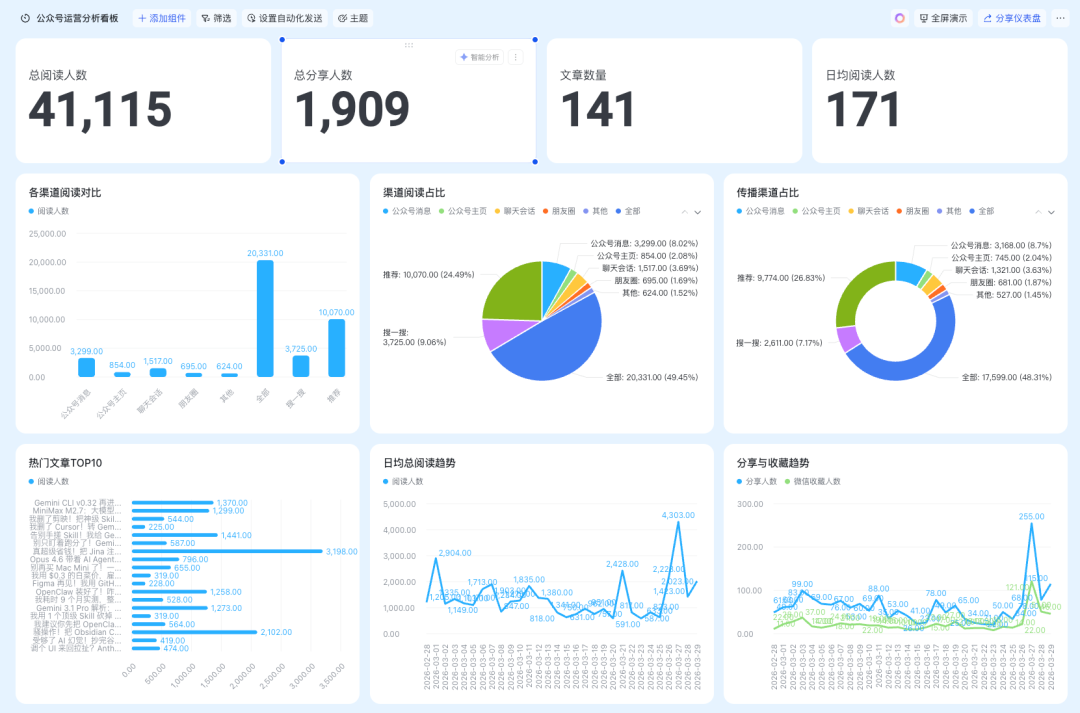
Task: Open the 主题 theme menu
Action: 353,19
